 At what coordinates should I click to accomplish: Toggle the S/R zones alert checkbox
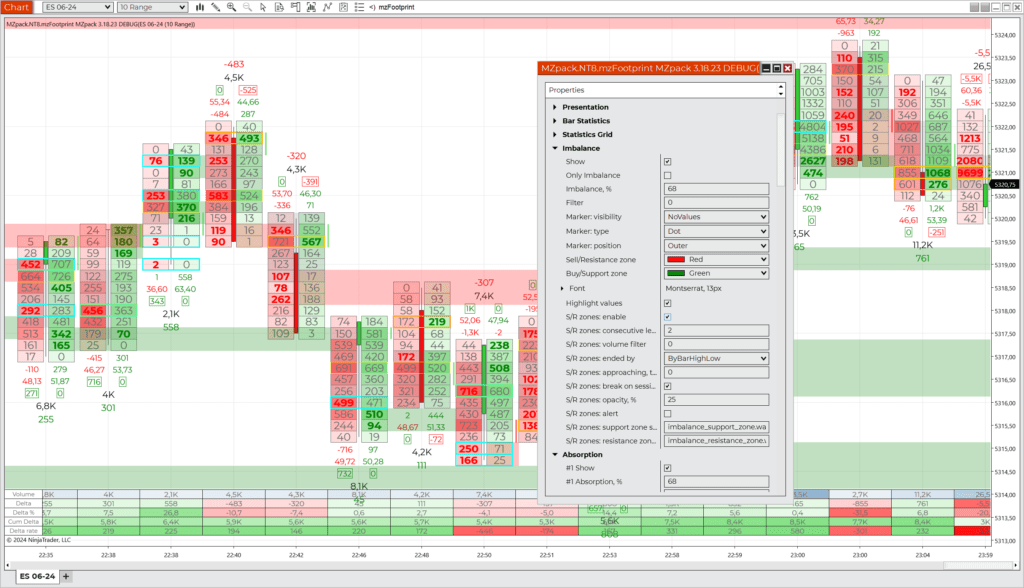coord(667,414)
